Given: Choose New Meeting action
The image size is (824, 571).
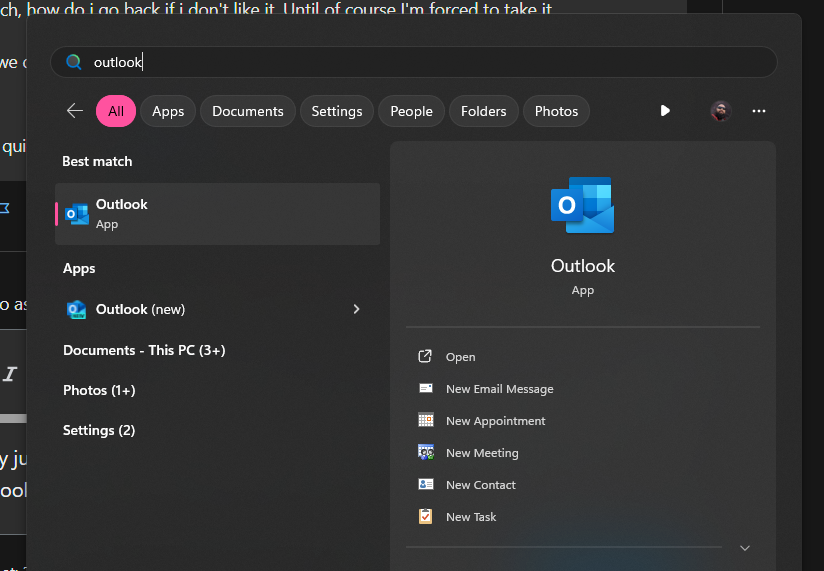Looking at the screenshot, I should [x=482, y=453].
